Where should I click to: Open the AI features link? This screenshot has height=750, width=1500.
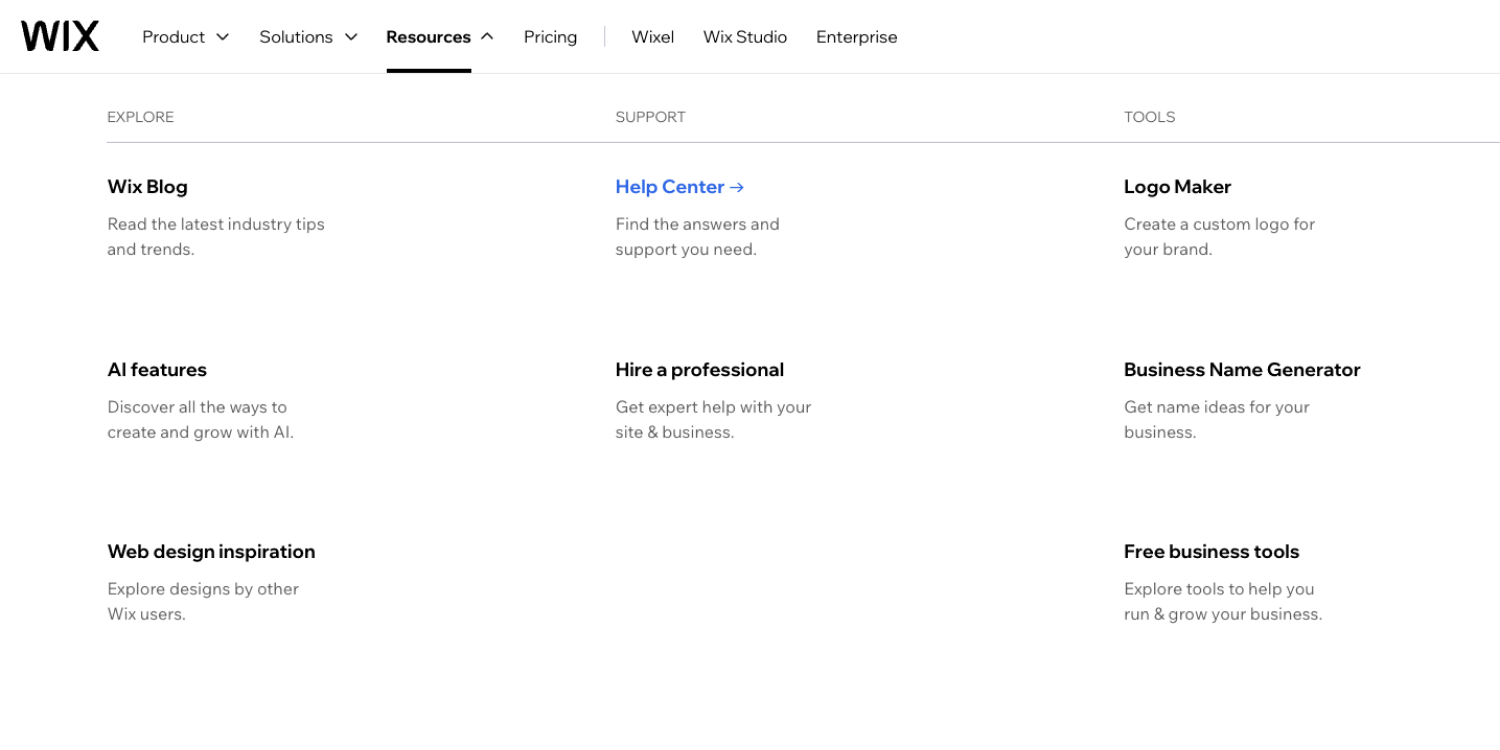tap(157, 370)
